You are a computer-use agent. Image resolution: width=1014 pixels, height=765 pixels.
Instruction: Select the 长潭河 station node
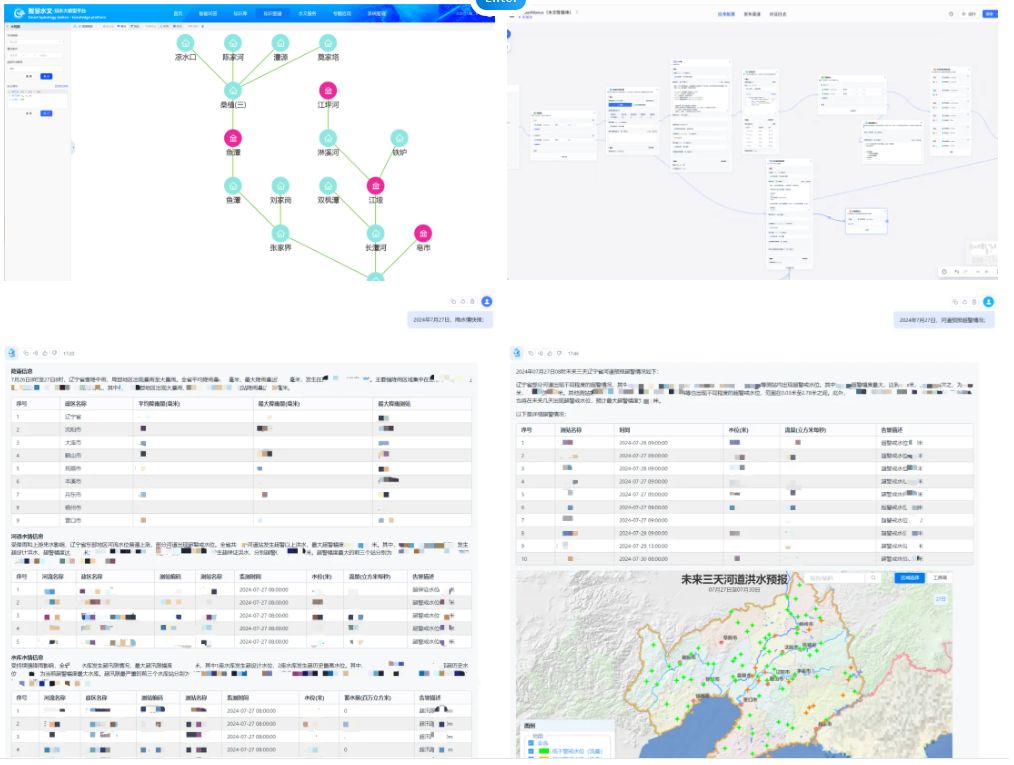pos(376,233)
